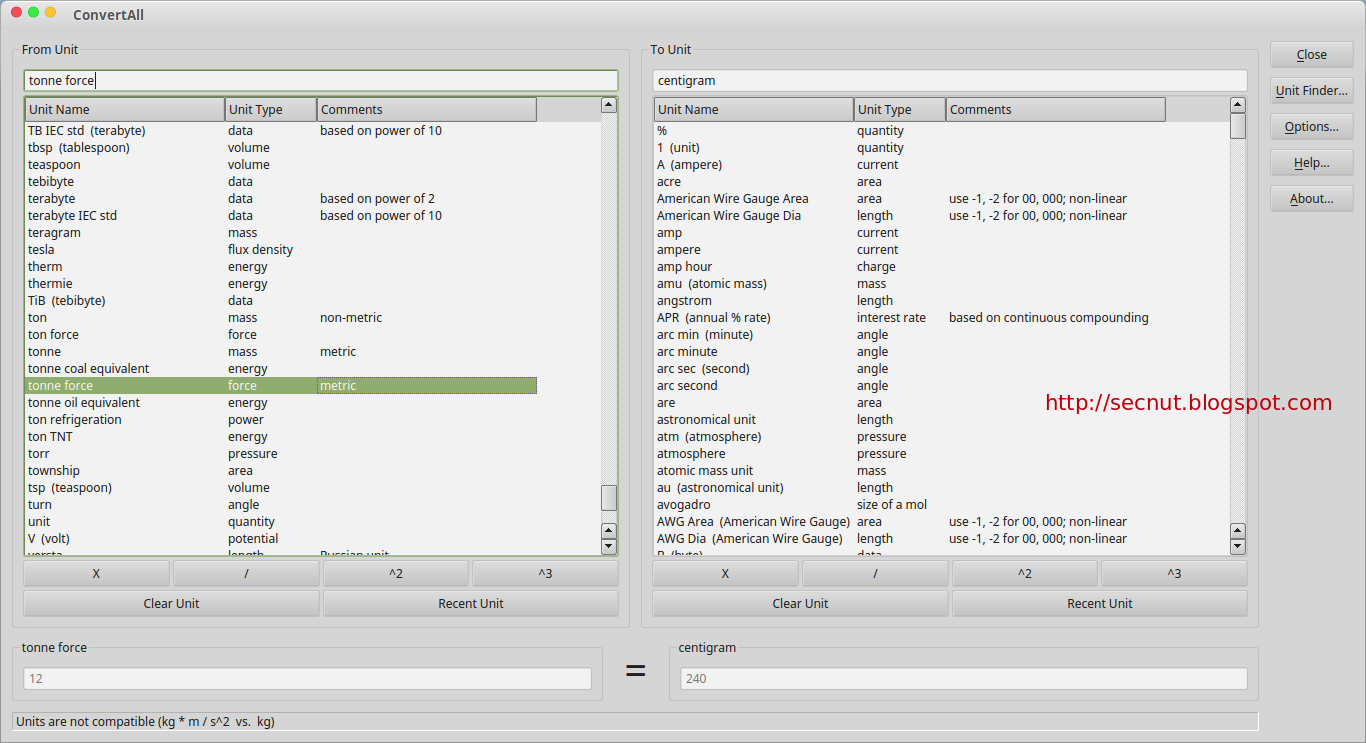Image resolution: width=1366 pixels, height=743 pixels.
Task: Select 'acre' in the To Unit list
Action: (668, 181)
